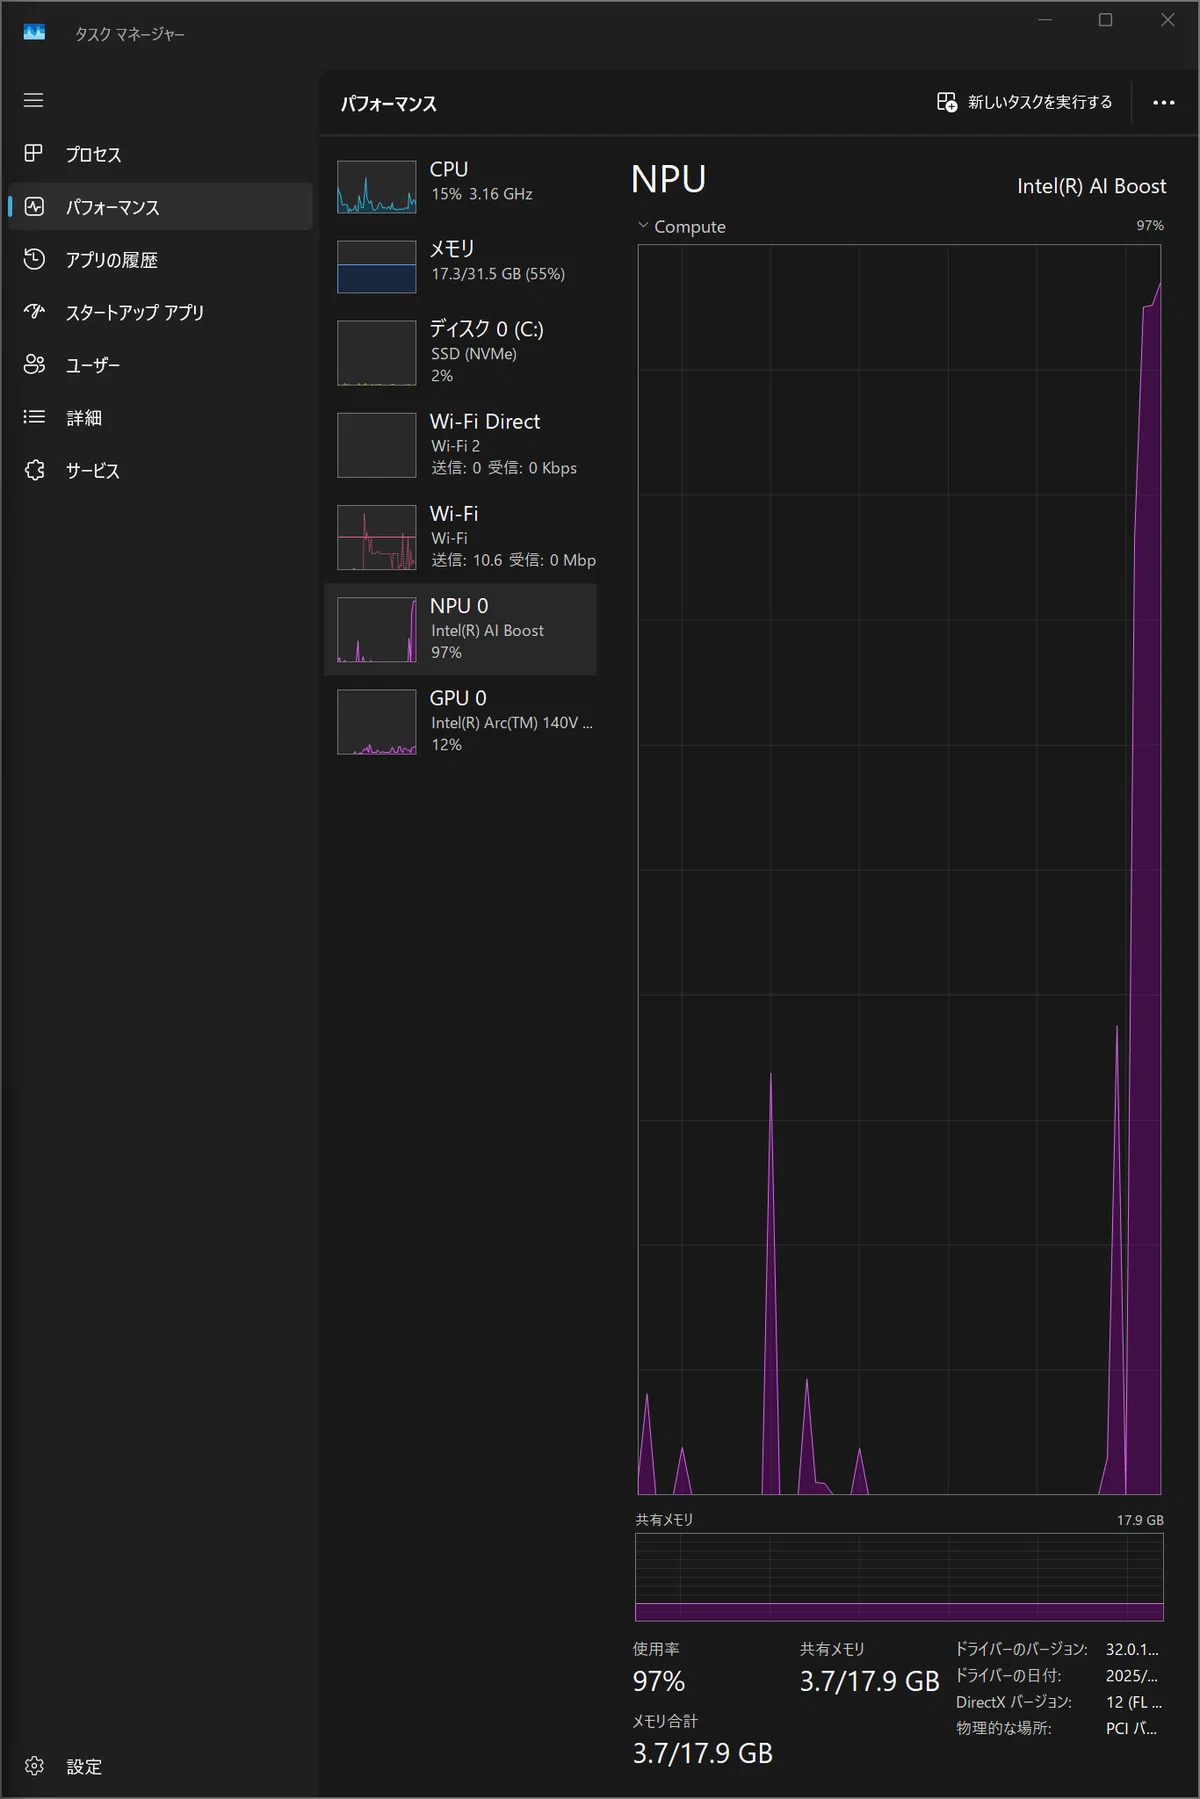Click the NPU heading title
The image size is (1200, 1799).
tap(669, 180)
